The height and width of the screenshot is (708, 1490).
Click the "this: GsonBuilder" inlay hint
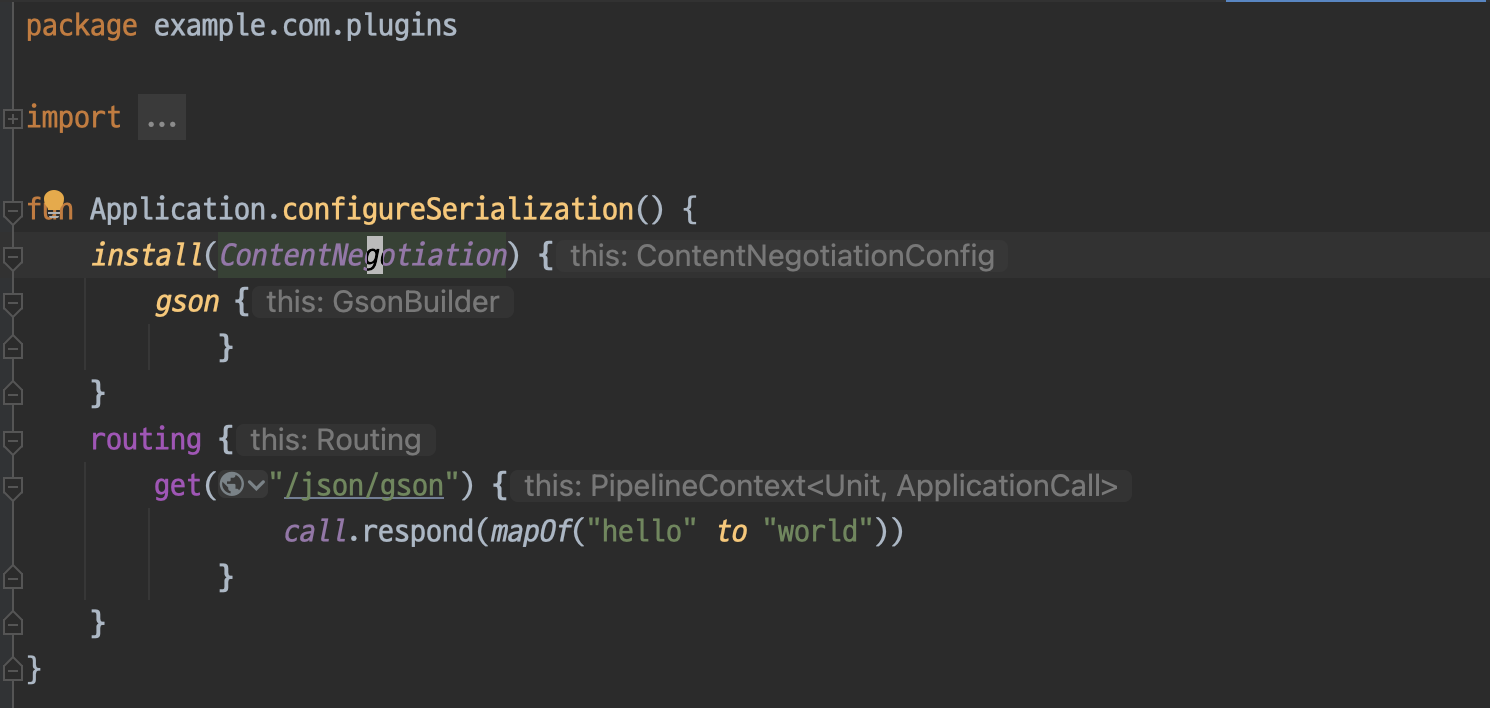[x=383, y=302]
